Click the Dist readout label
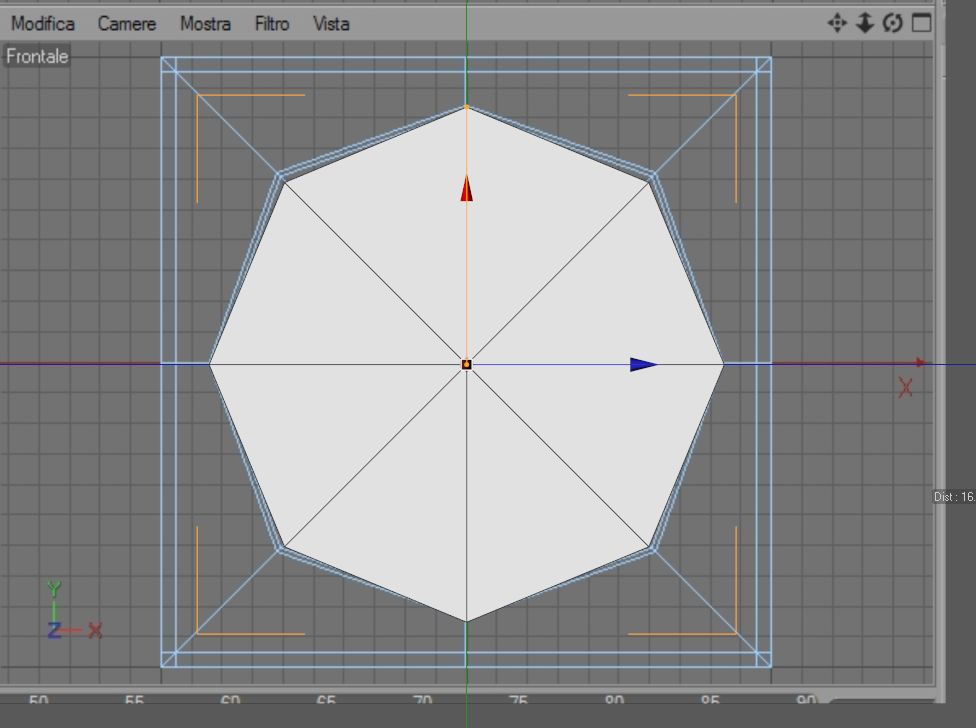This screenshot has width=976, height=728. click(954, 497)
